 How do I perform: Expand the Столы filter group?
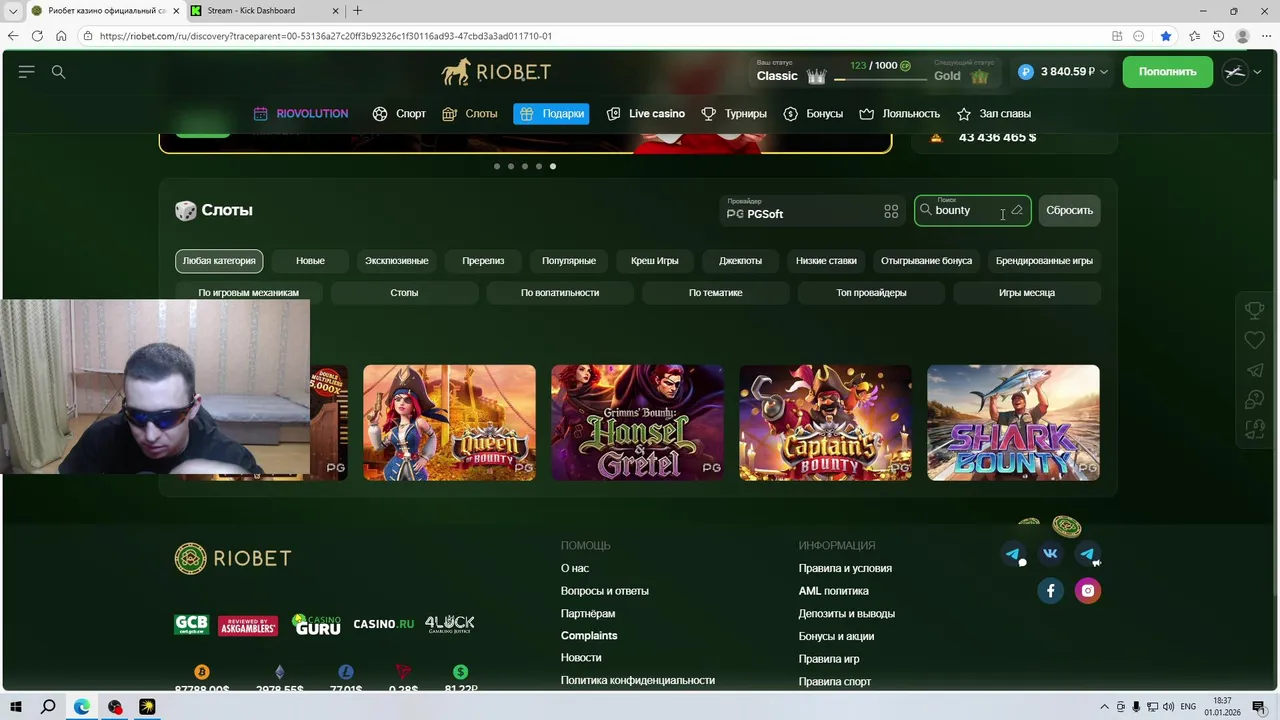(x=404, y=293)
